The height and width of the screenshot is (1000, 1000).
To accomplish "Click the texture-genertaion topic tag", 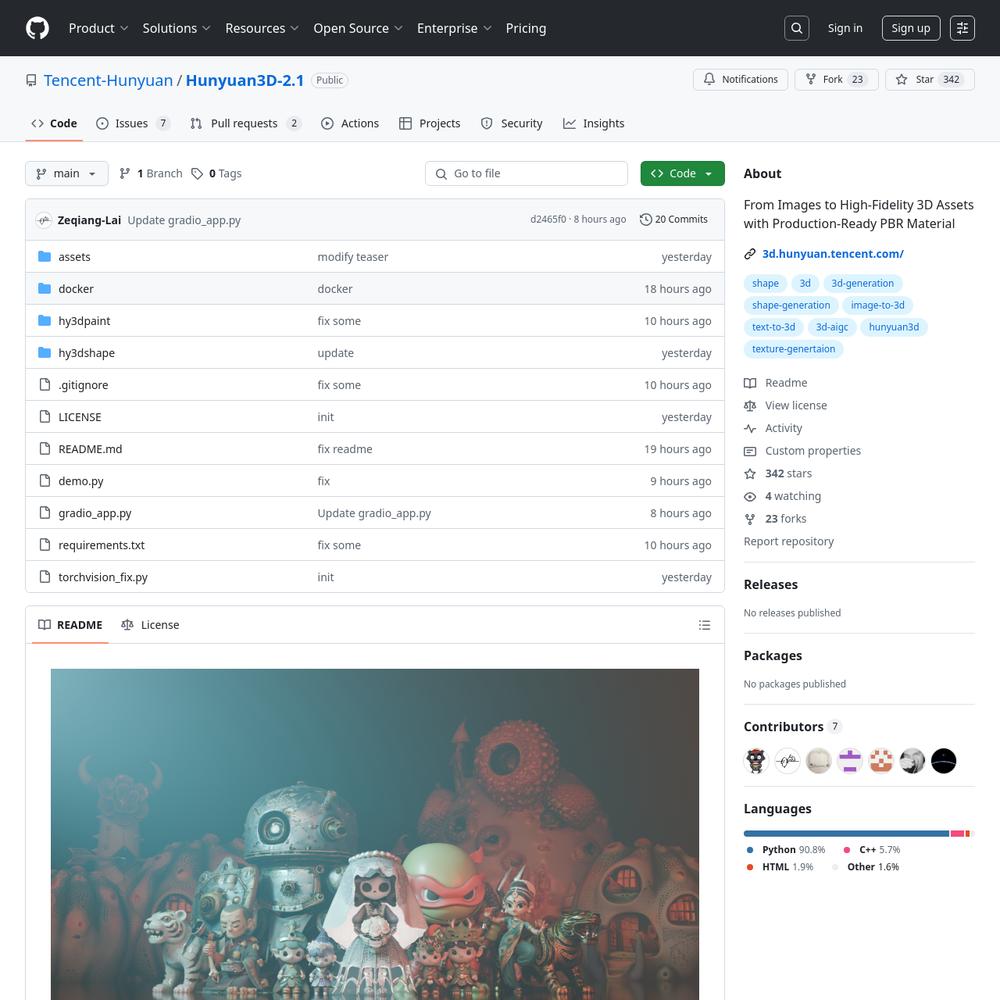I will tap(793, 349).
